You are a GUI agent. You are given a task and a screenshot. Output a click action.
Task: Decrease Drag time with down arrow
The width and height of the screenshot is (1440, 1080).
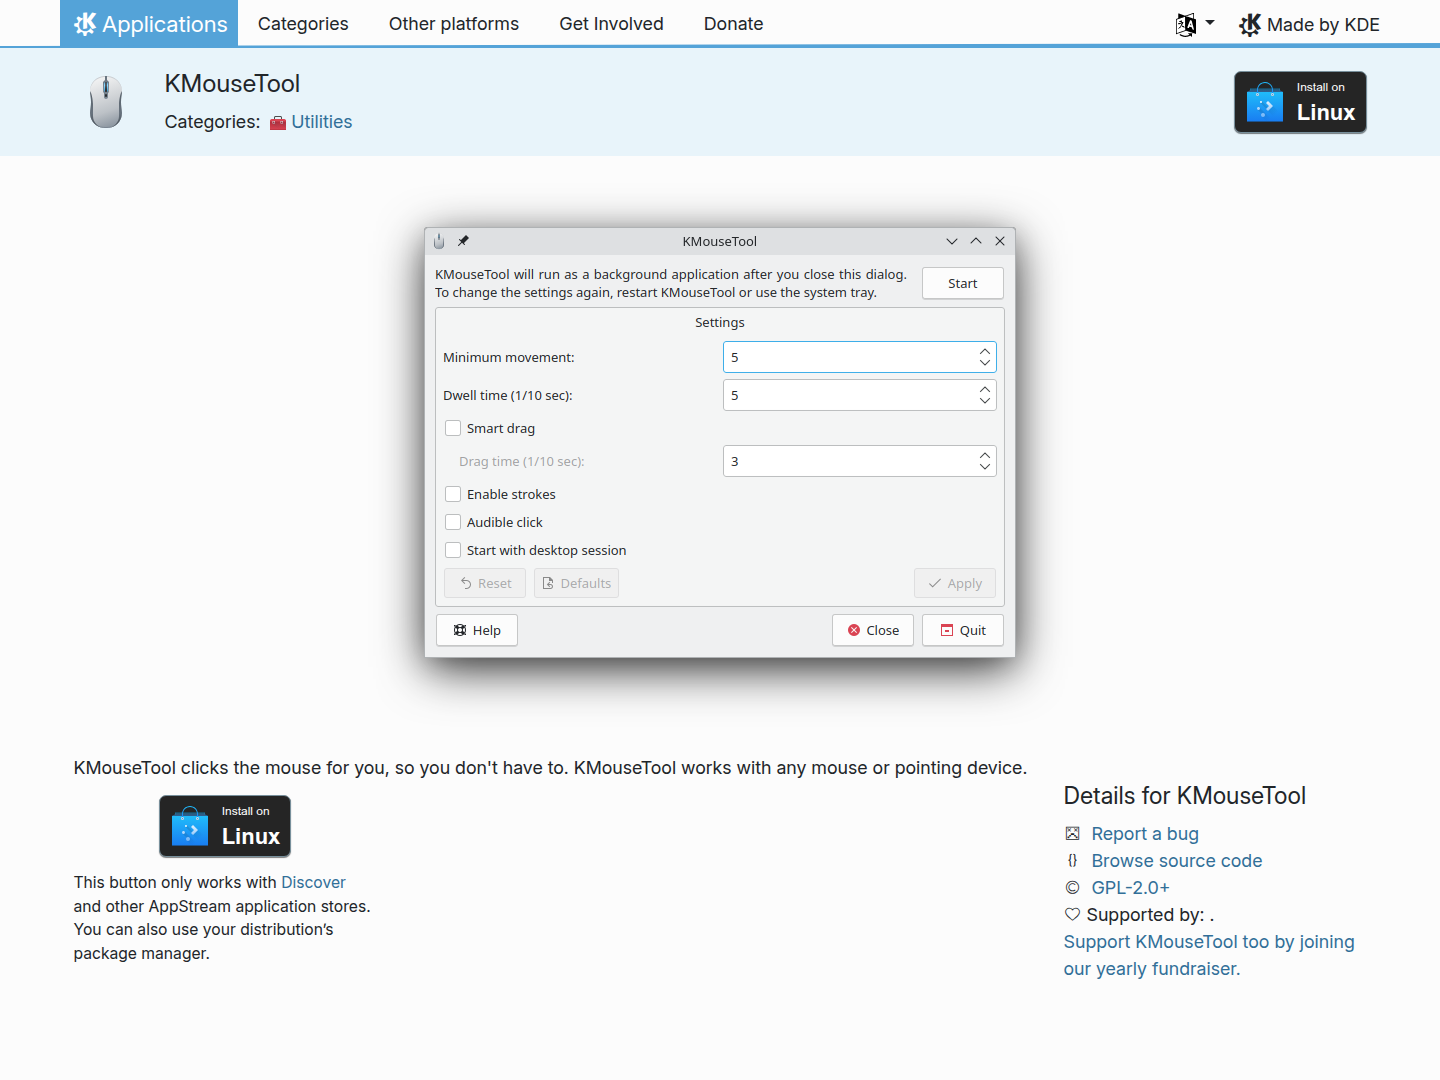point(985,467)
